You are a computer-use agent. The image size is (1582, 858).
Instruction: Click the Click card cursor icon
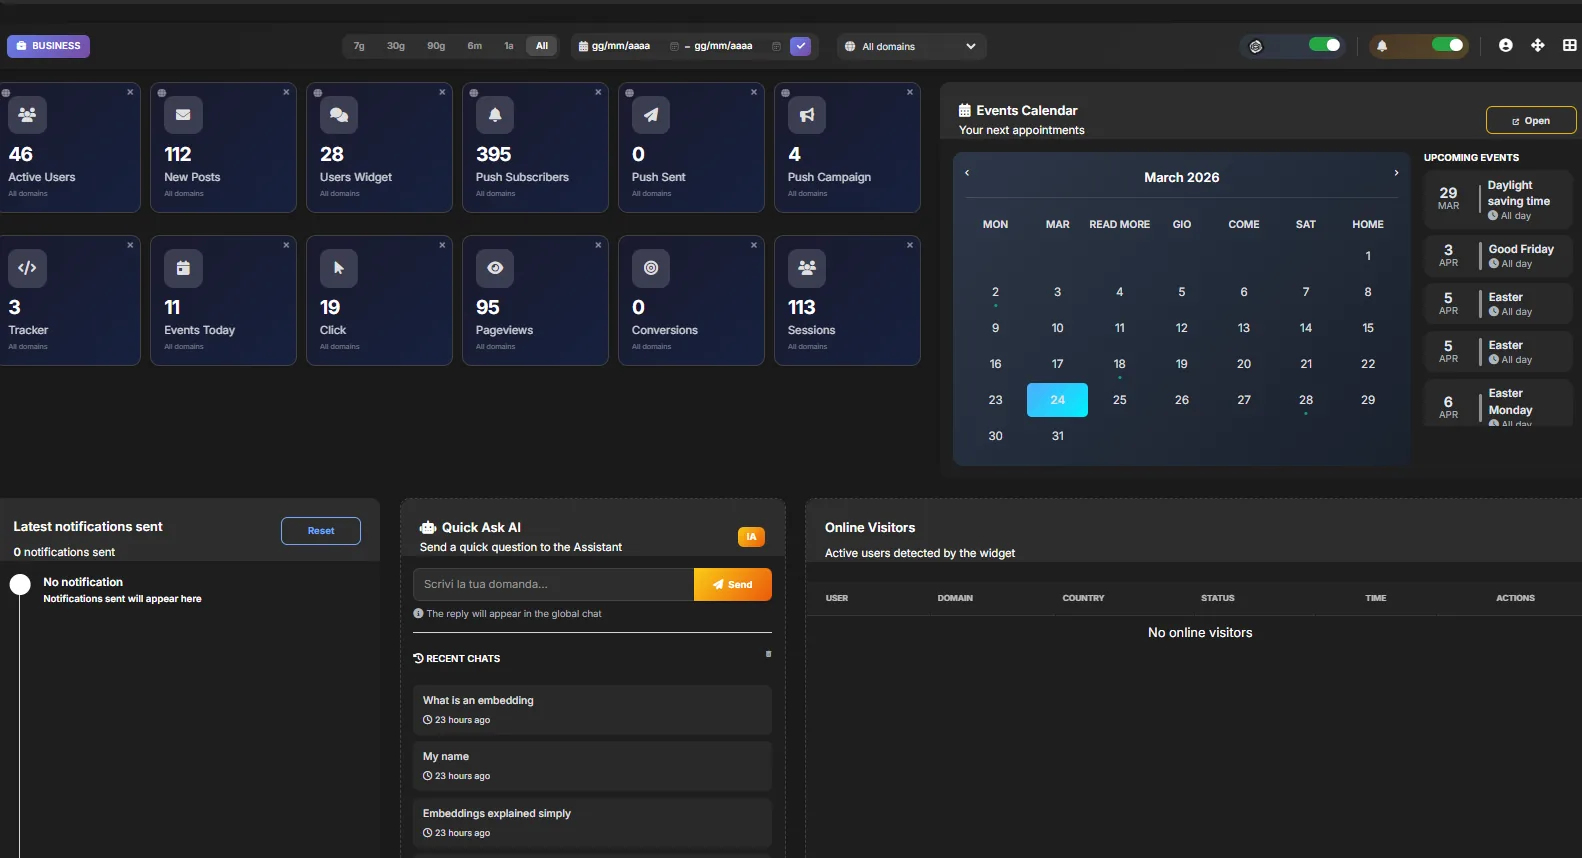(x=339, y=268)
